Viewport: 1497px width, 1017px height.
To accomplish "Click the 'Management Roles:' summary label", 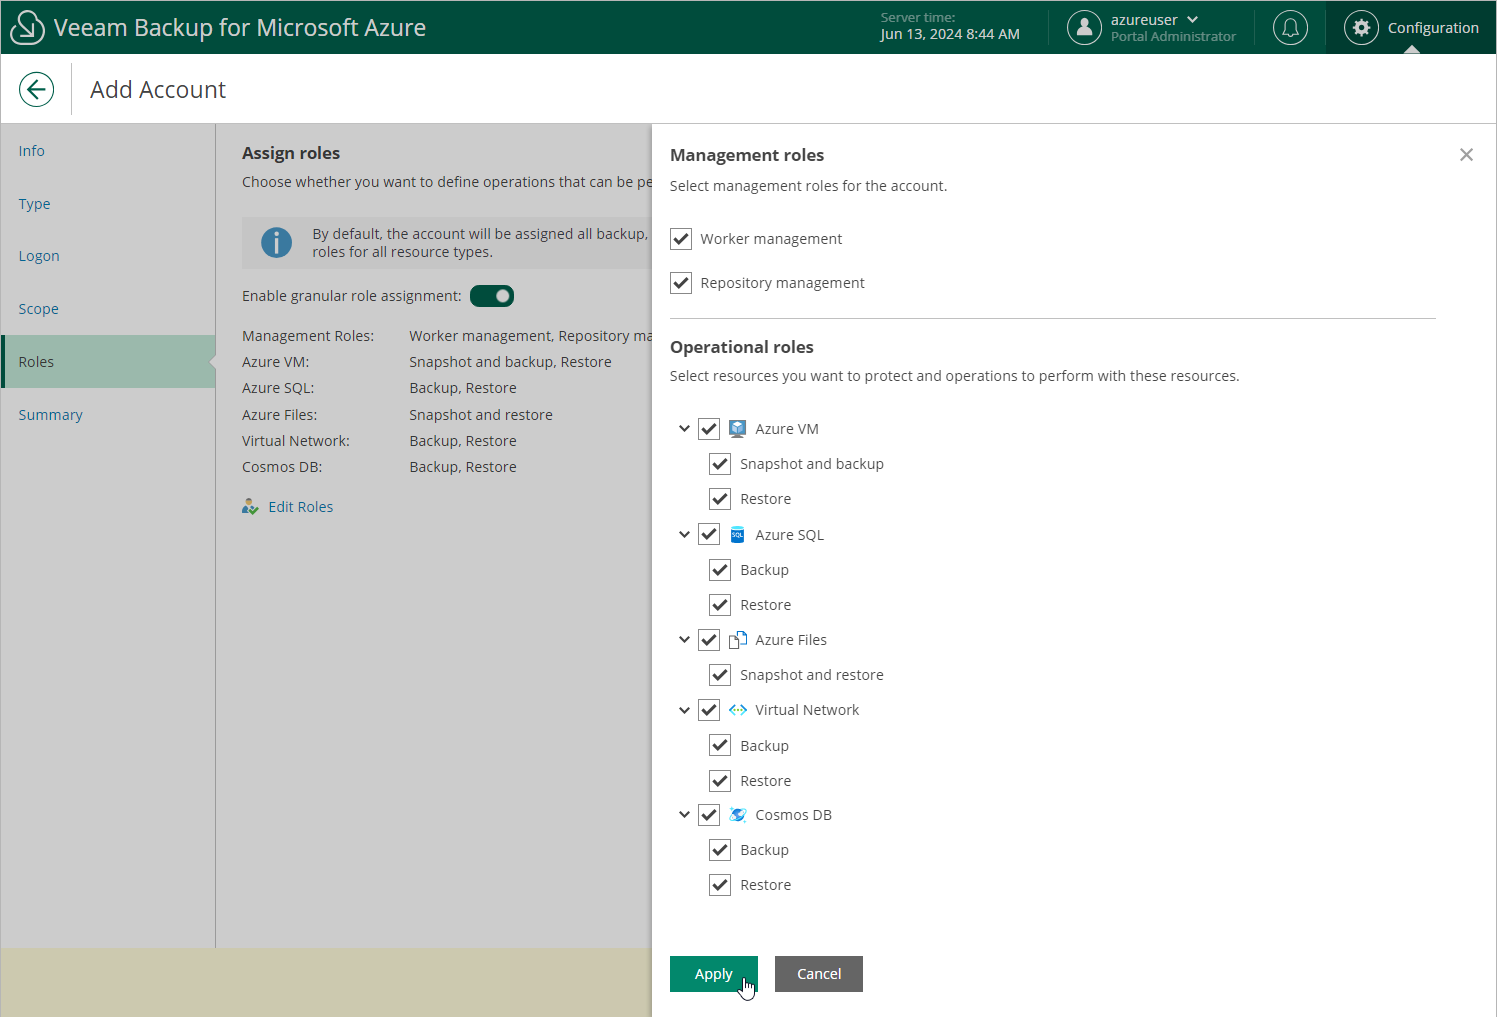I will click(308, 336).
